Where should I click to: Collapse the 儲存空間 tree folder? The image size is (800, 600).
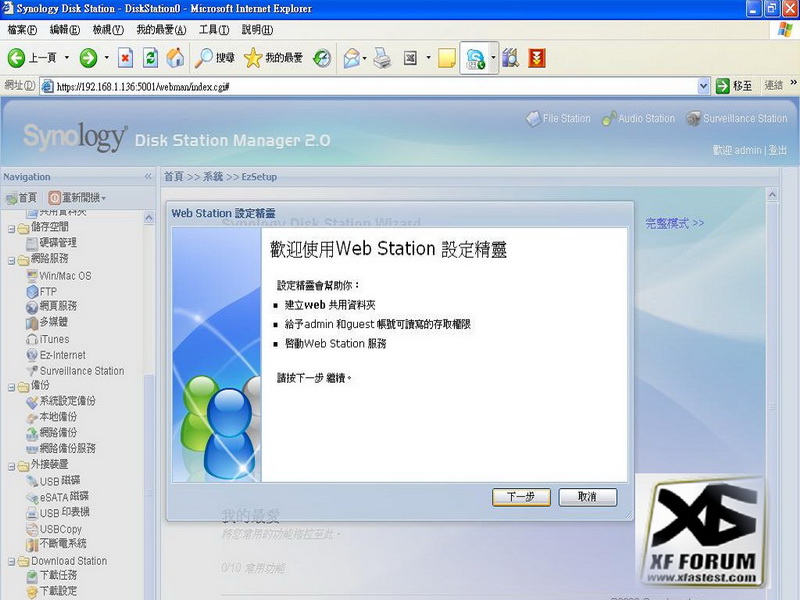tap(11, 229)
